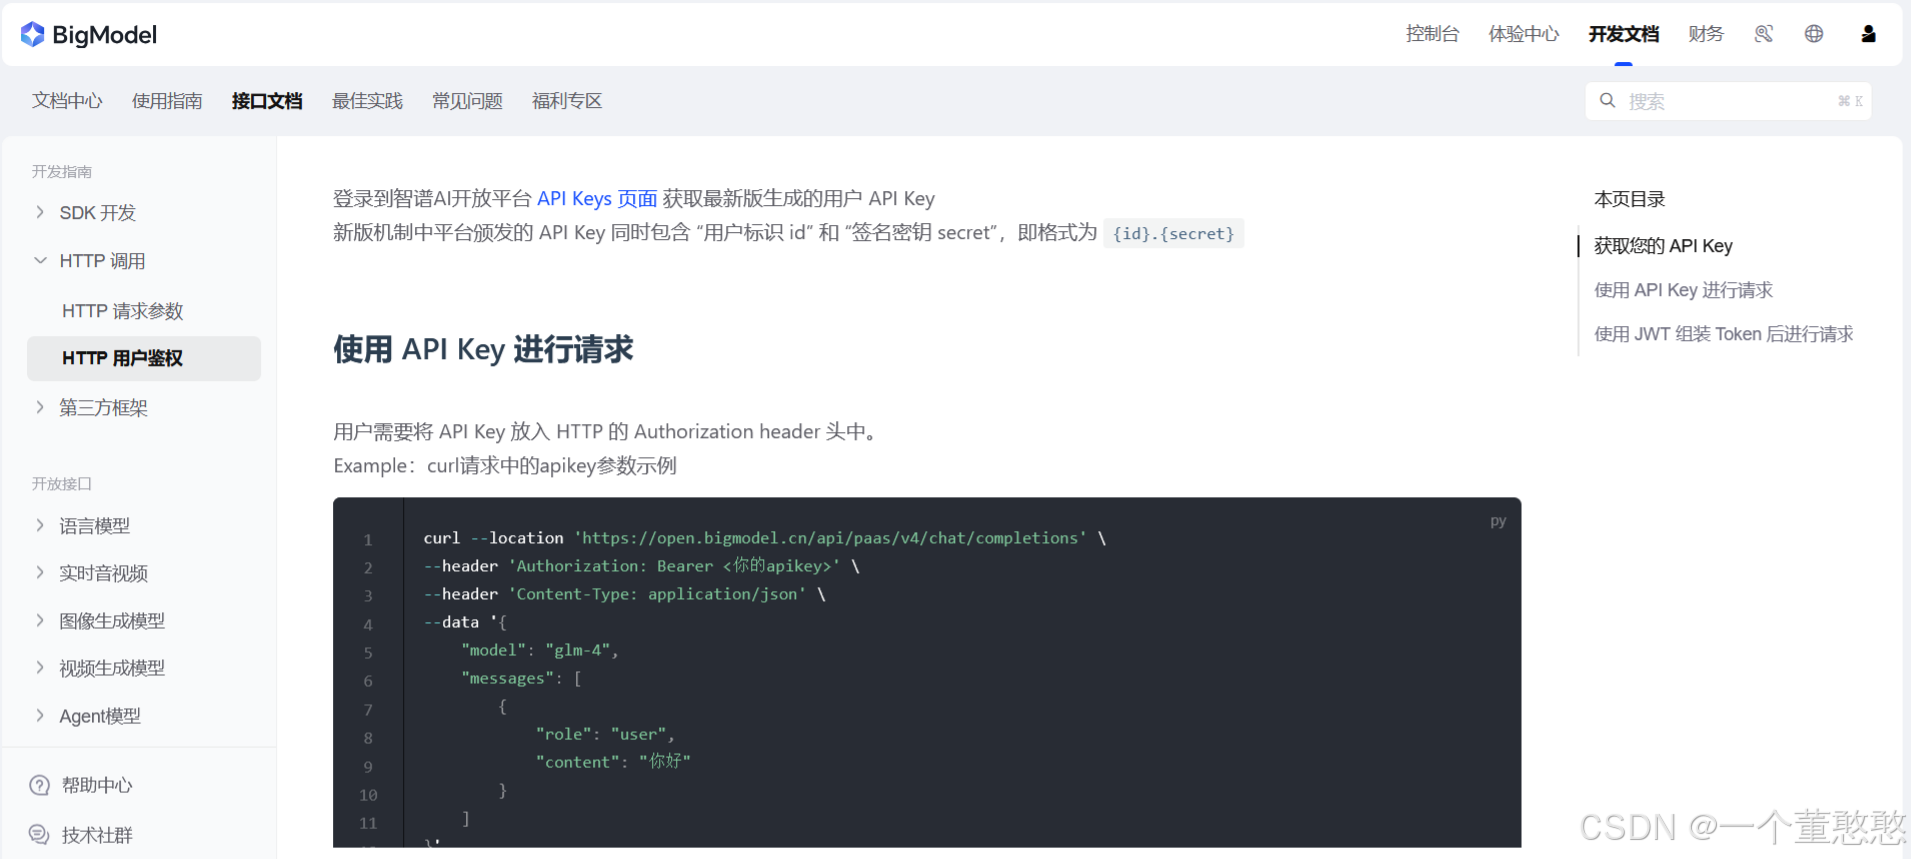Viewport: 1911px width, 859px height.
Task: Follow the API Keys 页面 link
Action: (597, 199)
